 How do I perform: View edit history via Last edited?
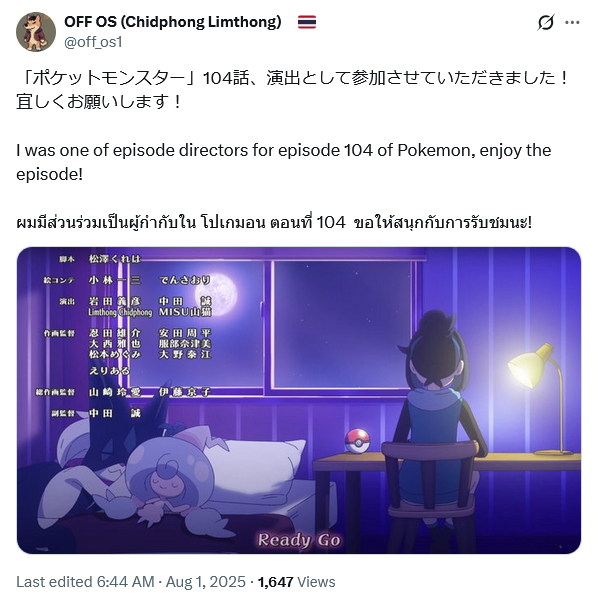(54, 582)
